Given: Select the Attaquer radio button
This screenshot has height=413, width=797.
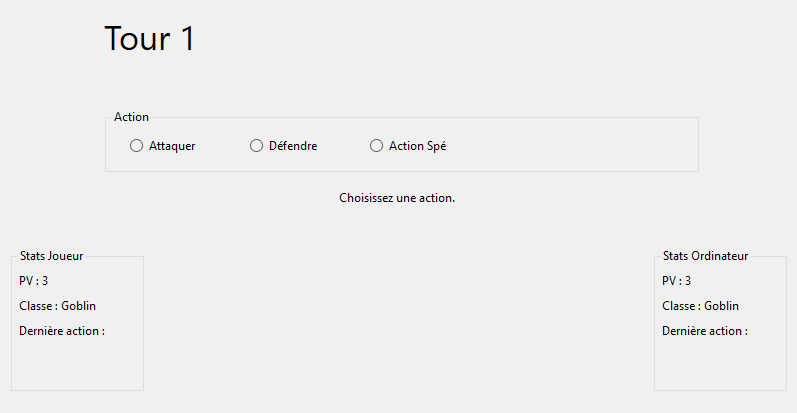Looking at the screenshot, I should pos(137,146).
